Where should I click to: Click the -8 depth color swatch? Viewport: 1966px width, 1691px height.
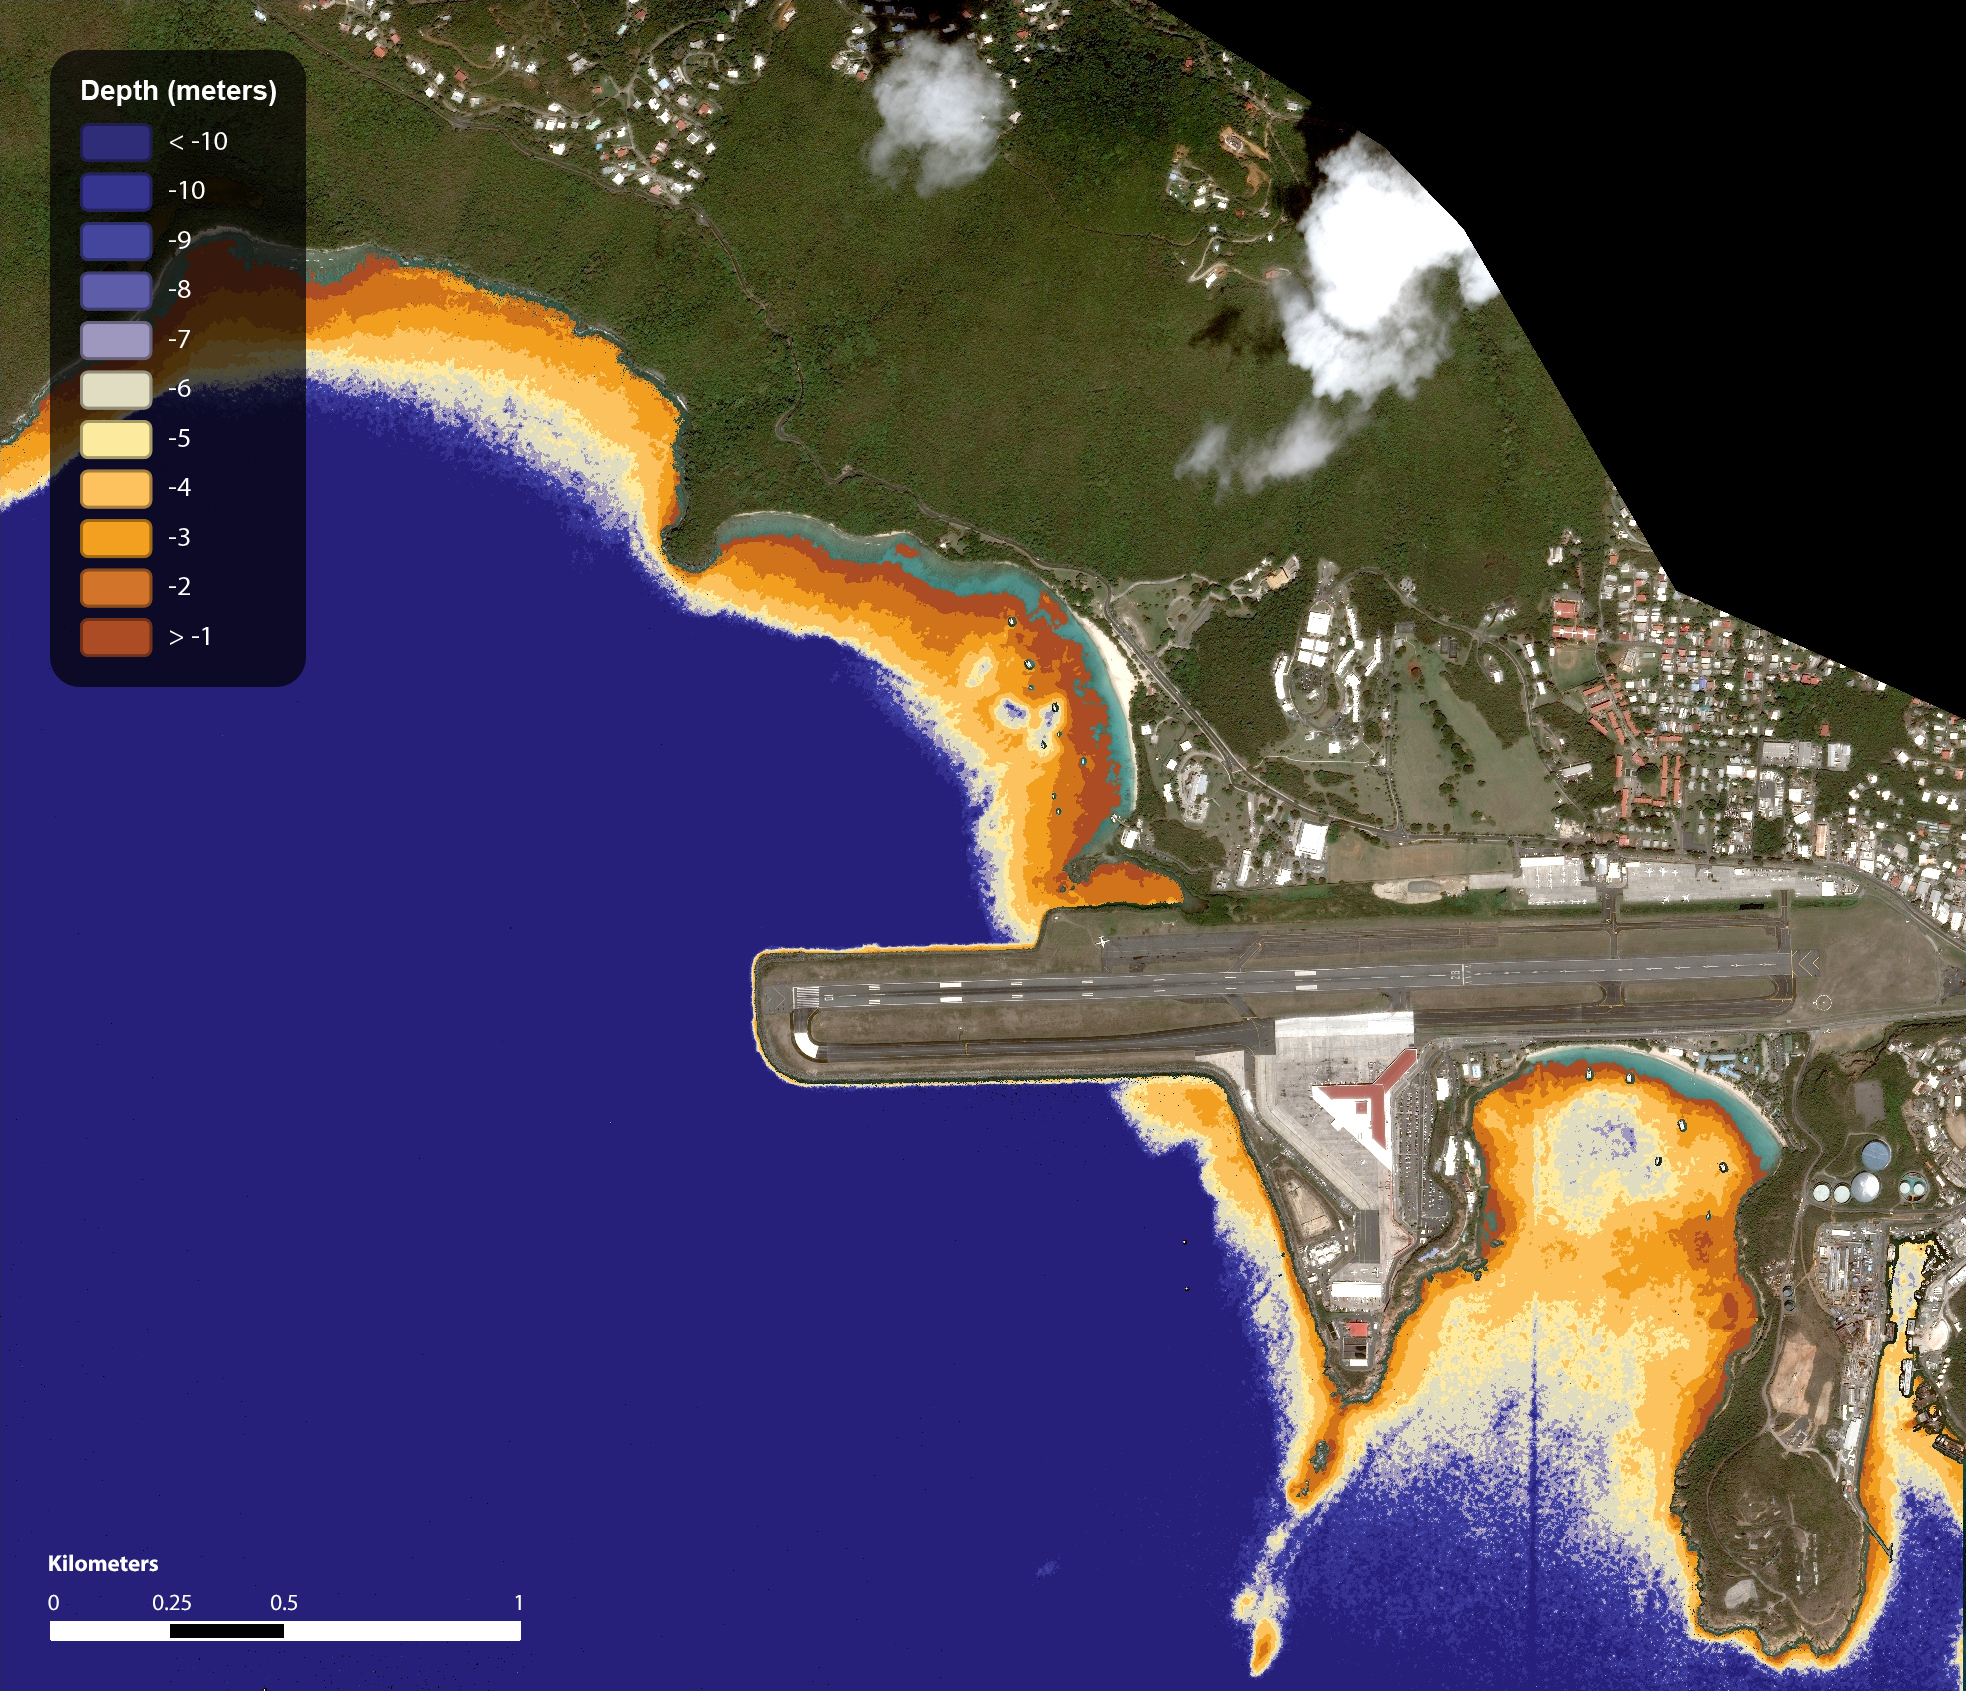116,290
